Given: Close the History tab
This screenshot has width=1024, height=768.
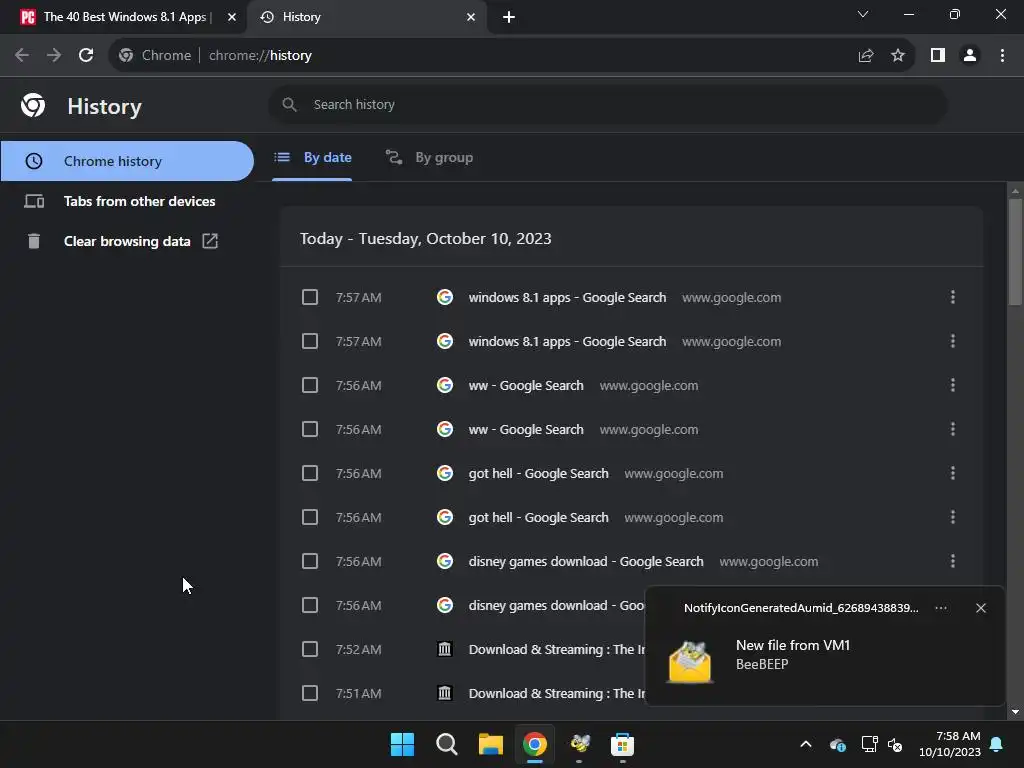Looking at the screenshot, I should 471,17.
